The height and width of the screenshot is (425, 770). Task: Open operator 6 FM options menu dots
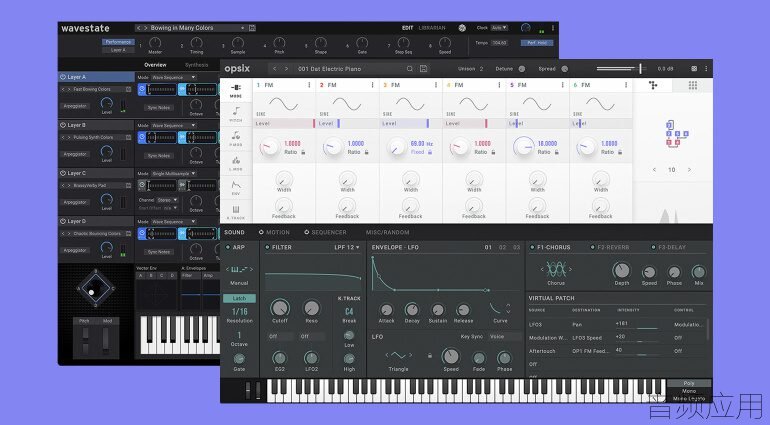pos(626,85)
